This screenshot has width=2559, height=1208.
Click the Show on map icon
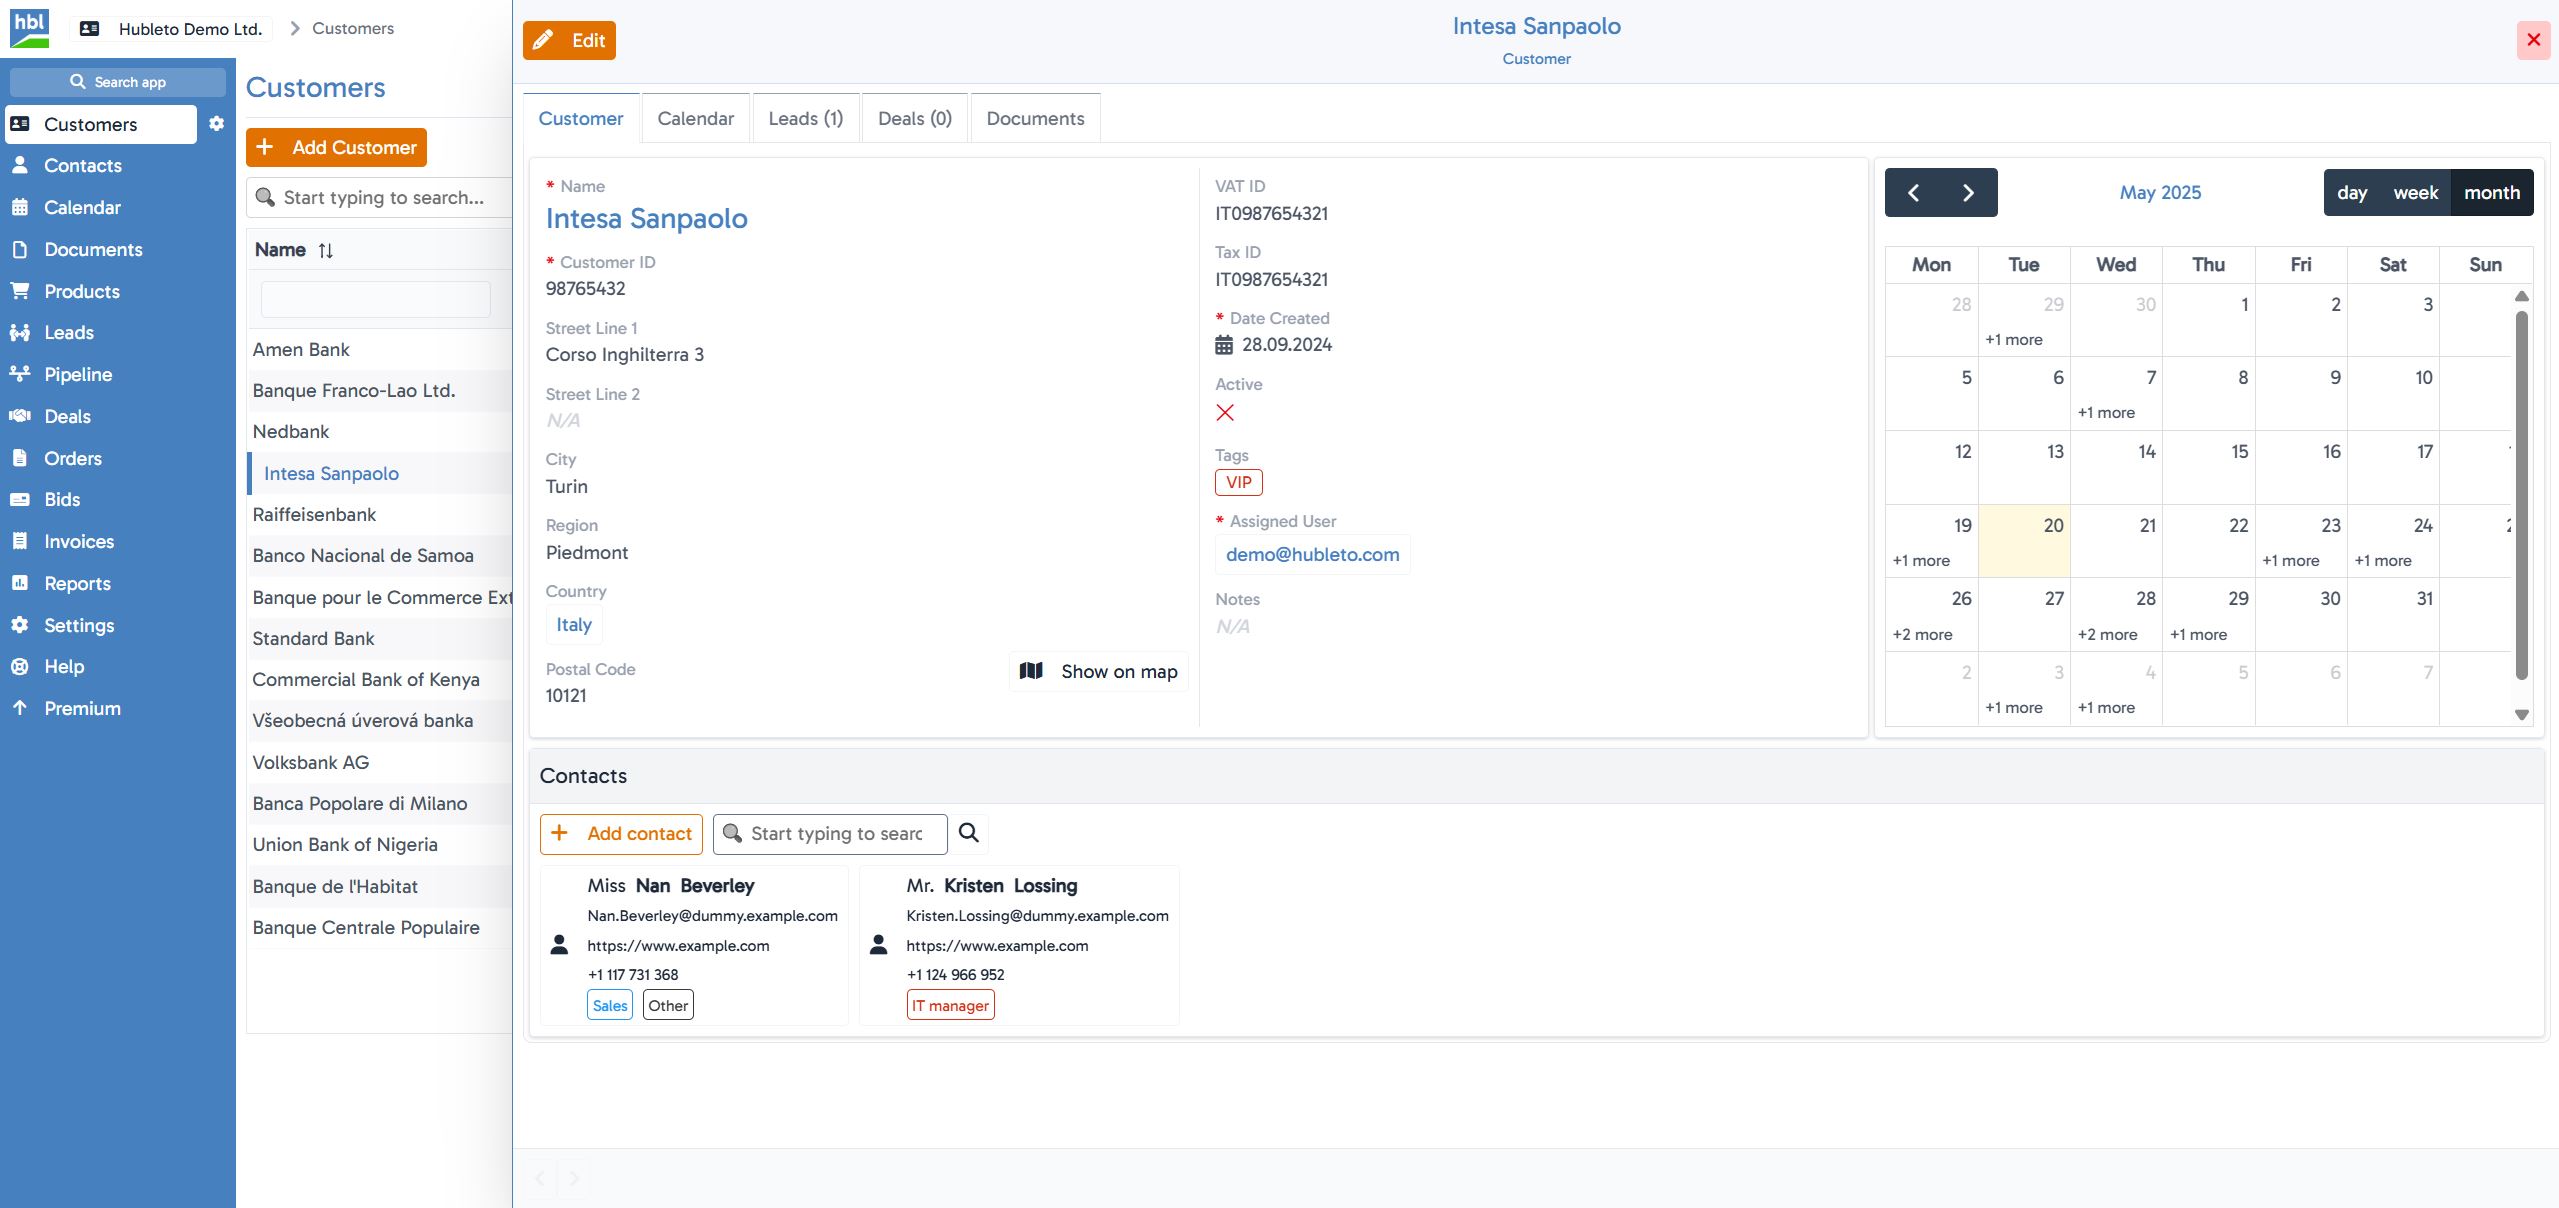(x=1030, y=671)
